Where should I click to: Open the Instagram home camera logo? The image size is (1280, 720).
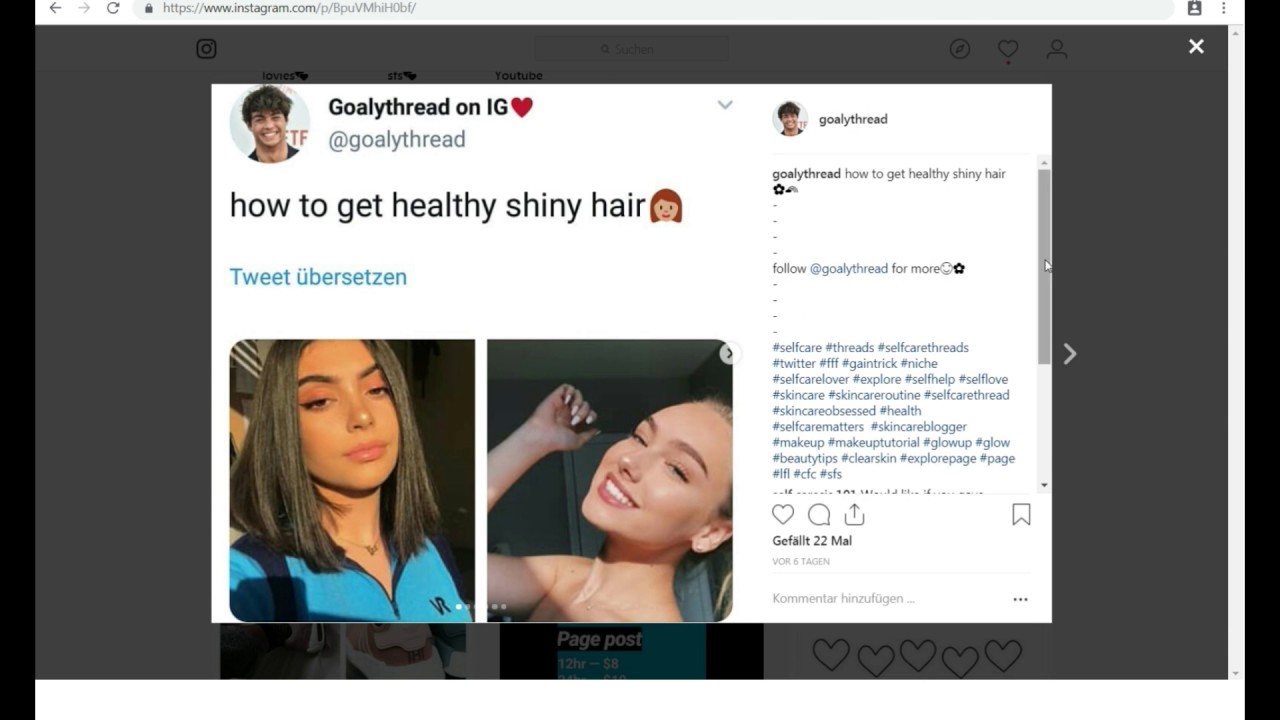pos(206,49)
